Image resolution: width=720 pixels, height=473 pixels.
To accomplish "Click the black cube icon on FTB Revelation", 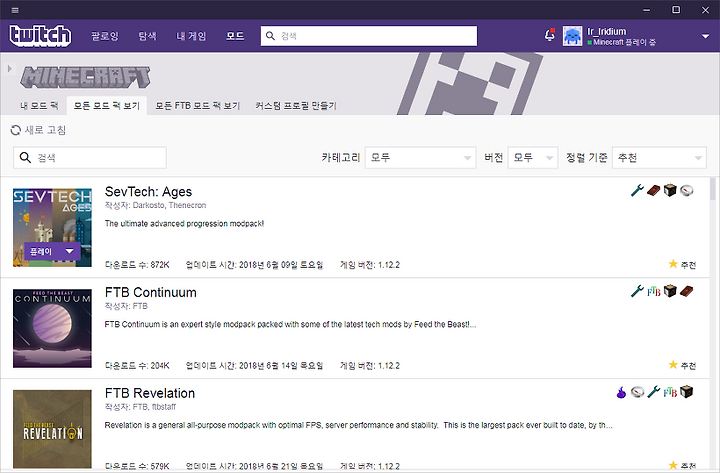I will [x=686, y=392].
